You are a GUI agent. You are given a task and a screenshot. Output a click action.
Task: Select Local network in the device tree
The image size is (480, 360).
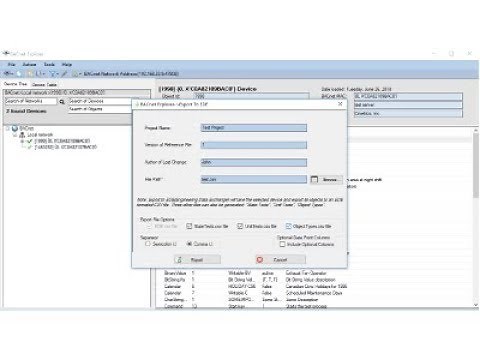point(40,135)
